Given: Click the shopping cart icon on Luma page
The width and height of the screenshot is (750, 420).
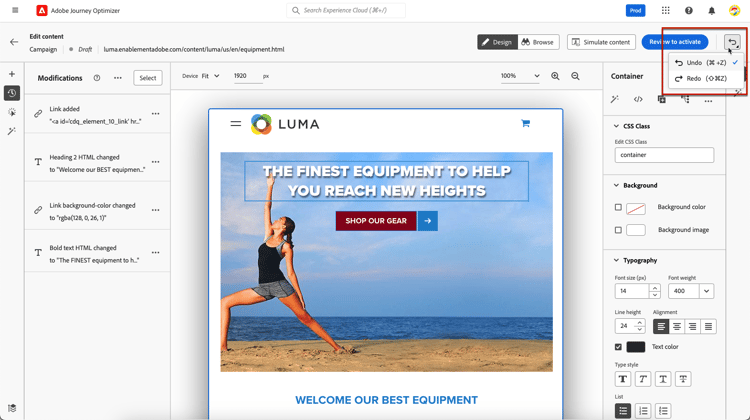Looking at the screenshot, I should (x=525, y=123).
